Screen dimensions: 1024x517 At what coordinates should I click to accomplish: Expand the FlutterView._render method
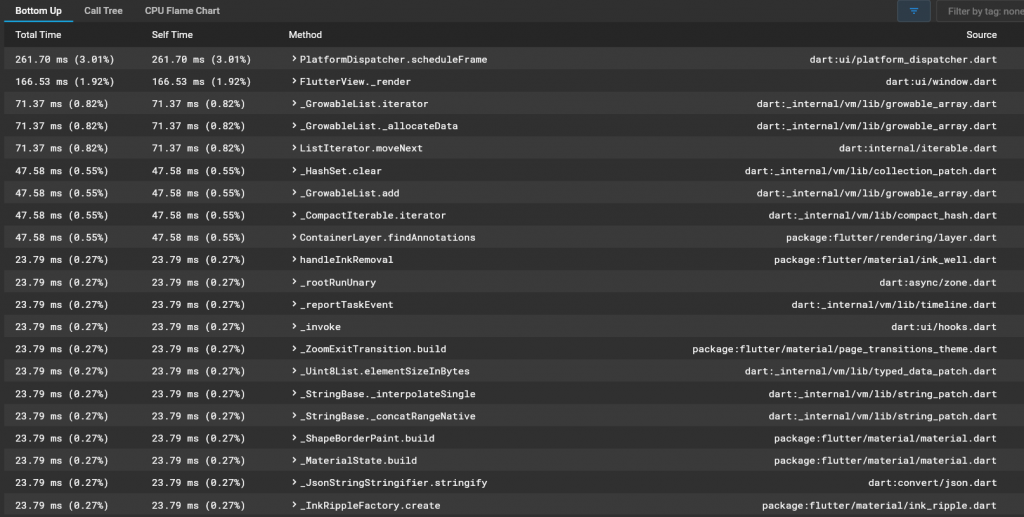point(294,82)
